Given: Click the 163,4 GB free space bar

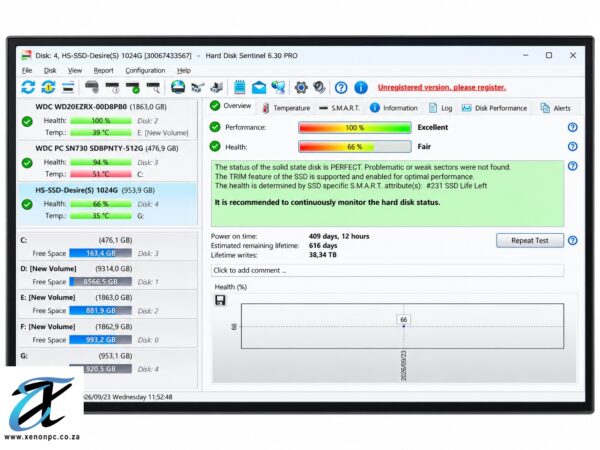Looking at the screenshot, I should pyautogui.click(x=101, y=253).
